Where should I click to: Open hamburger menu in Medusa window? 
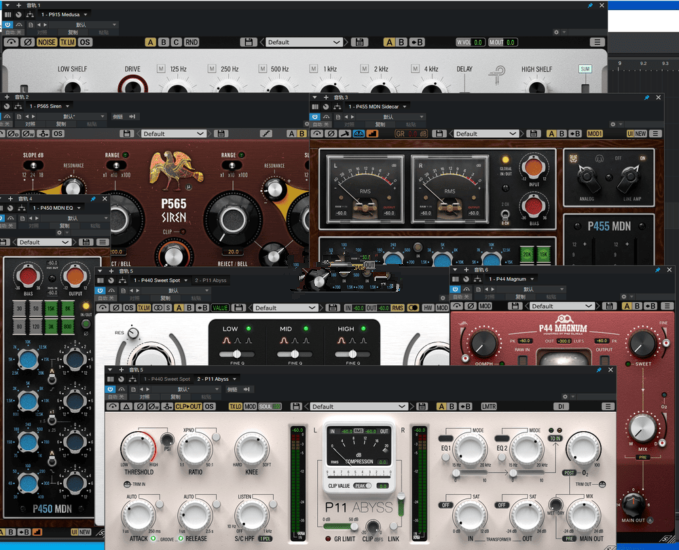597,42
